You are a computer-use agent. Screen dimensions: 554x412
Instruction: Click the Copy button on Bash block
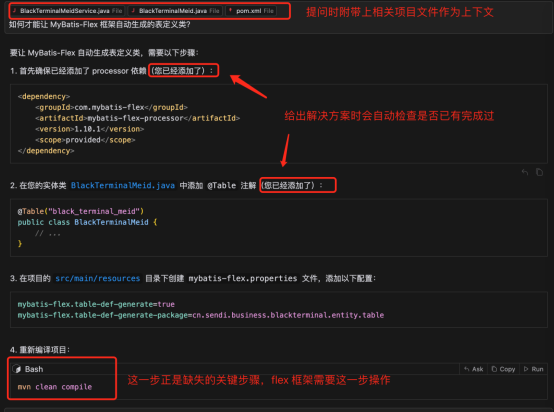pos(503,369)
